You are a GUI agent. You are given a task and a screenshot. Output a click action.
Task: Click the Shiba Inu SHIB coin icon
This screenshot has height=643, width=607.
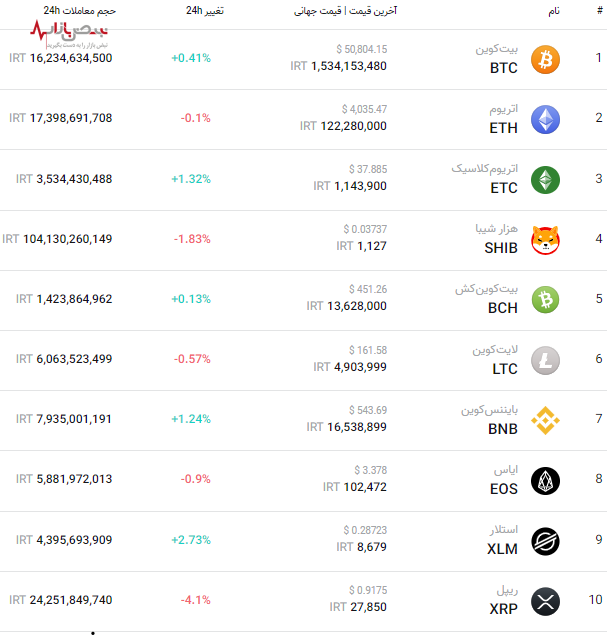point(545,239)
